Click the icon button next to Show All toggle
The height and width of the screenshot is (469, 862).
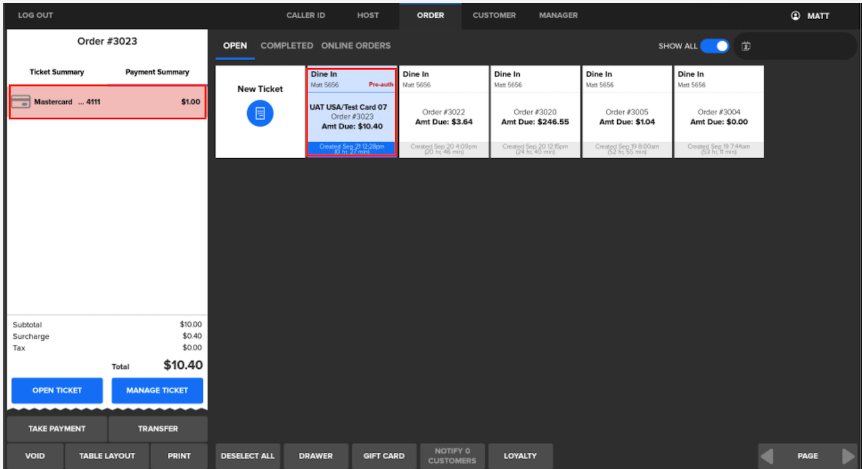(747, 46)
